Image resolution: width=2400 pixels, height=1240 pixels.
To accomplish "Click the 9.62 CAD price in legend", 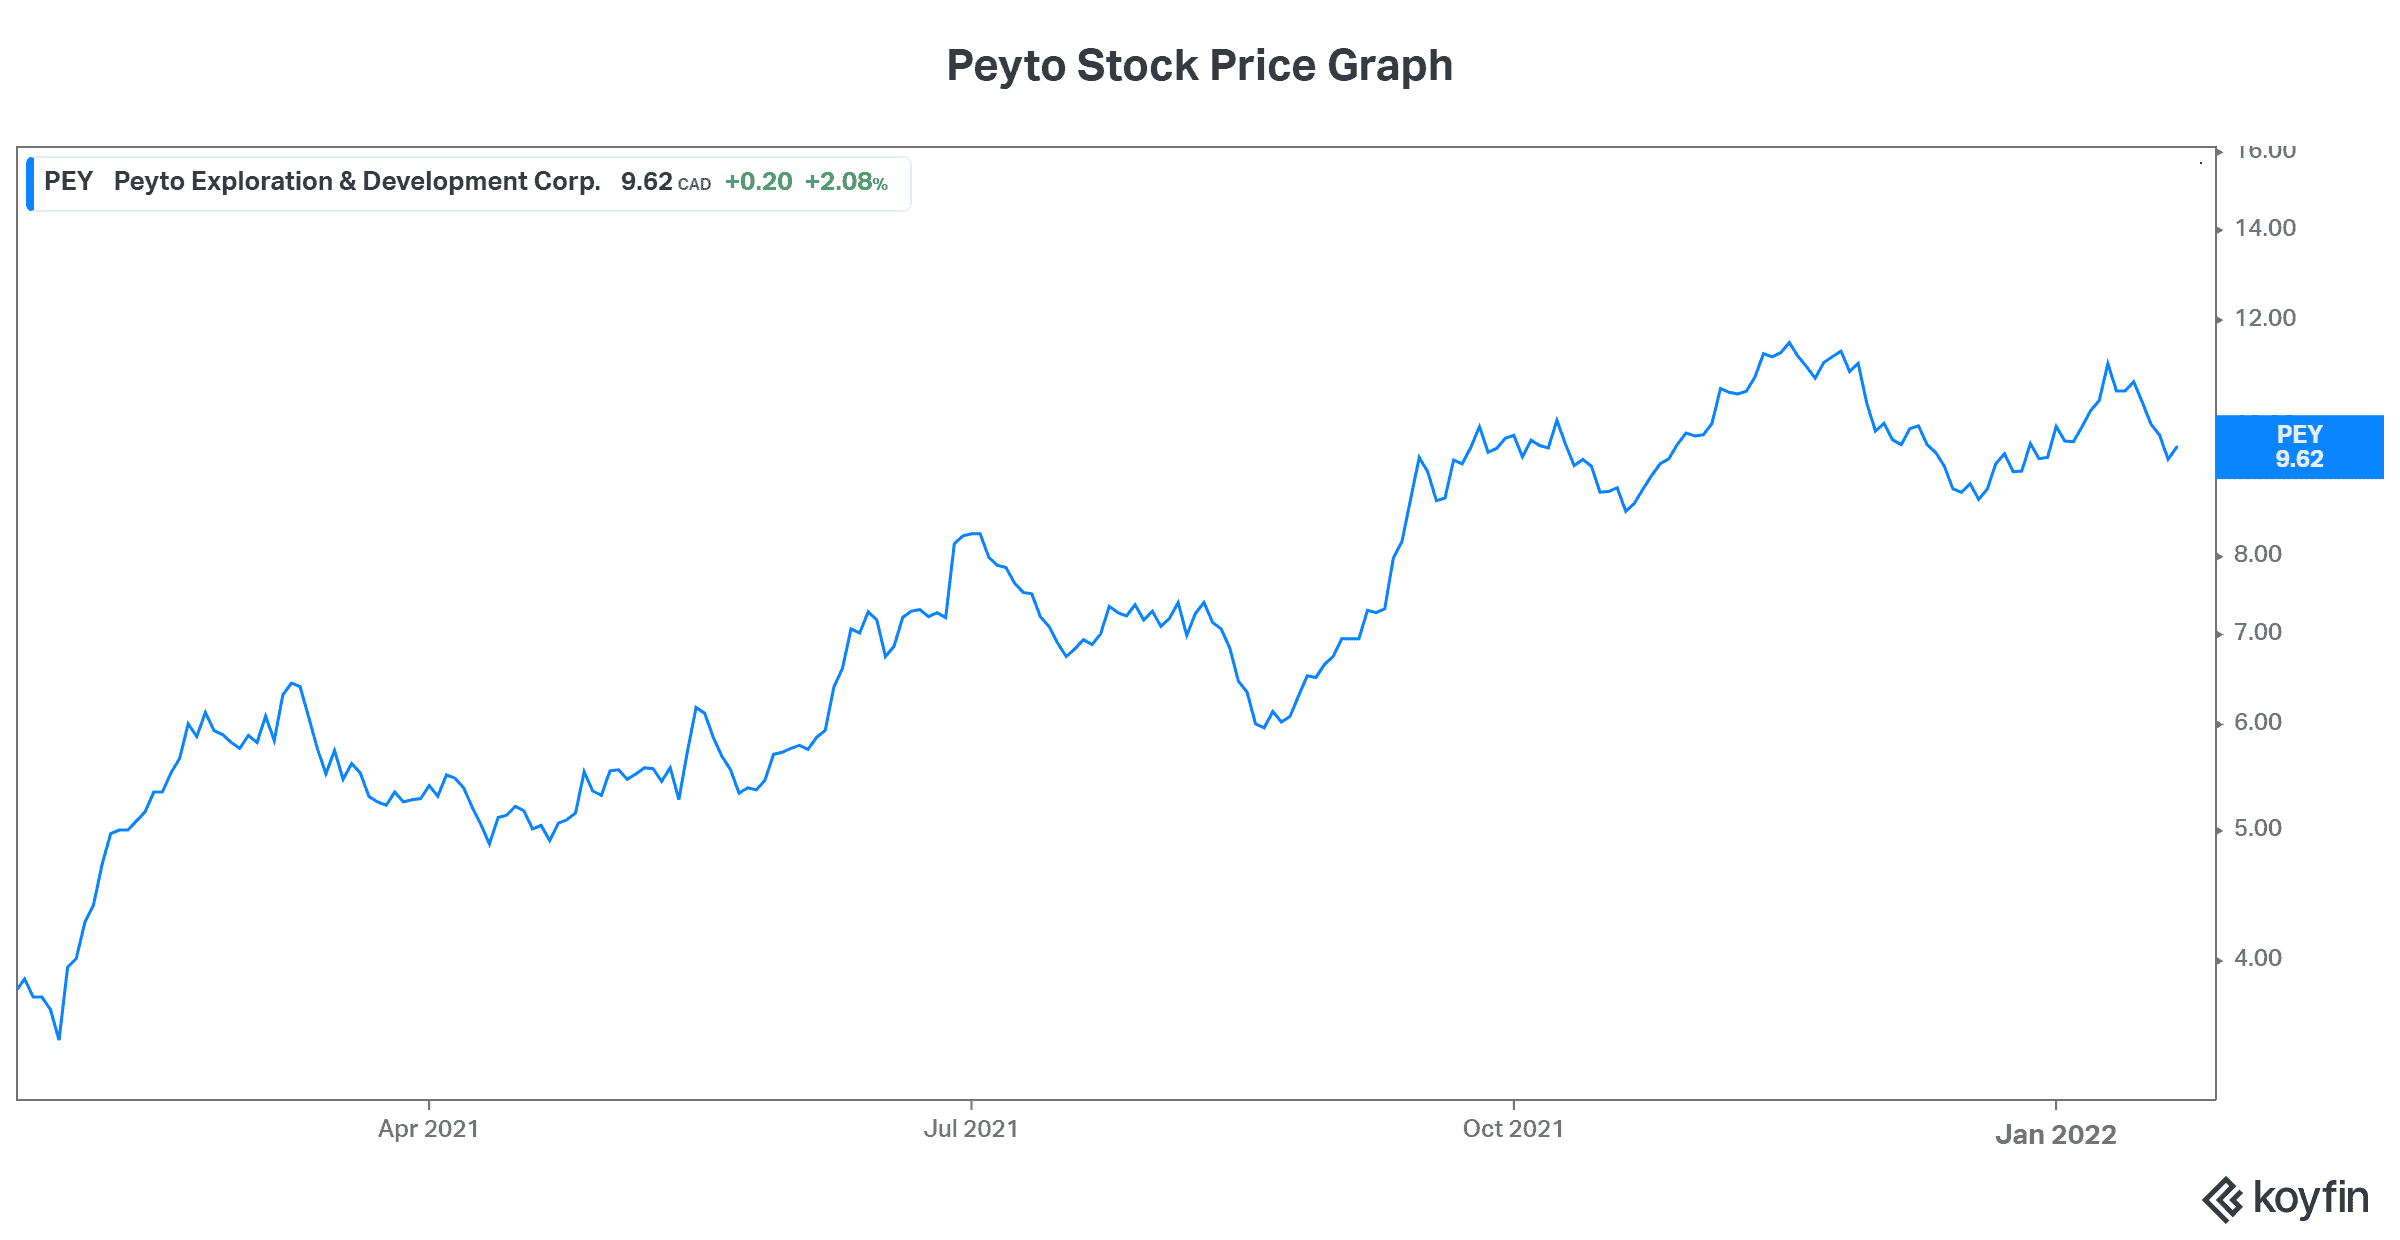I will (x=665, y=182).
